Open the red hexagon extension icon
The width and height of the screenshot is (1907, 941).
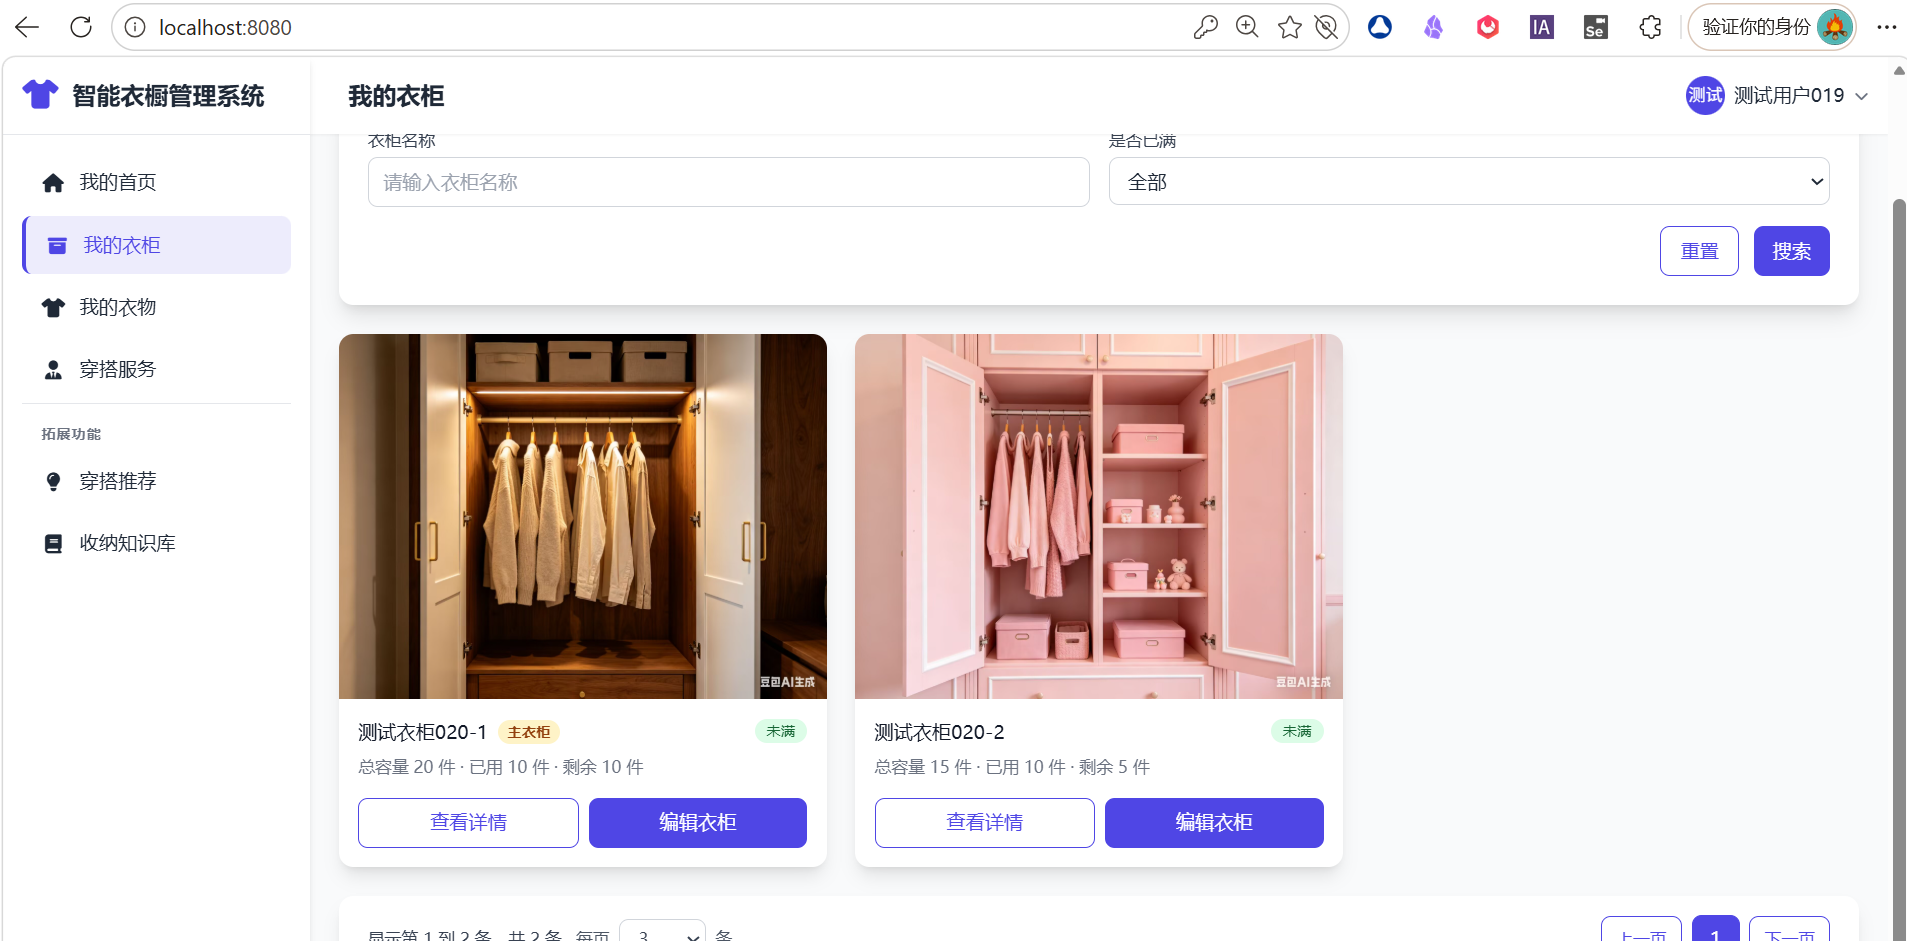click(1488, 27)
